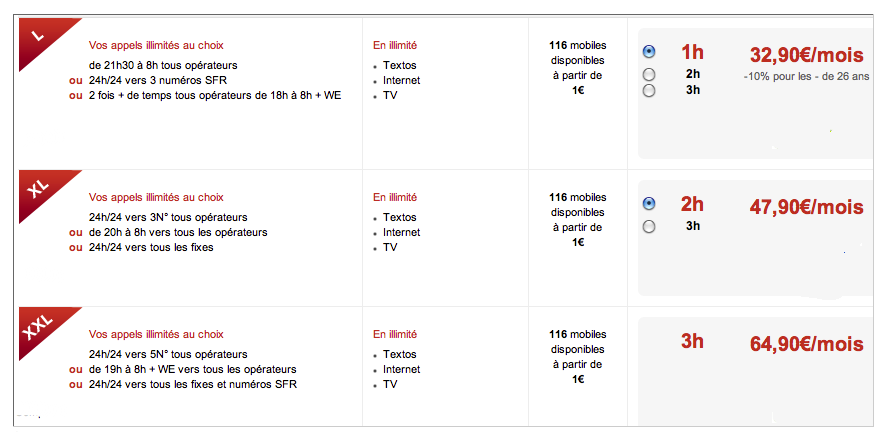The height and width of the screenshot is (432, 884).
Task: Click the 3h label in the XXL plan
Action: coord(692,341)
